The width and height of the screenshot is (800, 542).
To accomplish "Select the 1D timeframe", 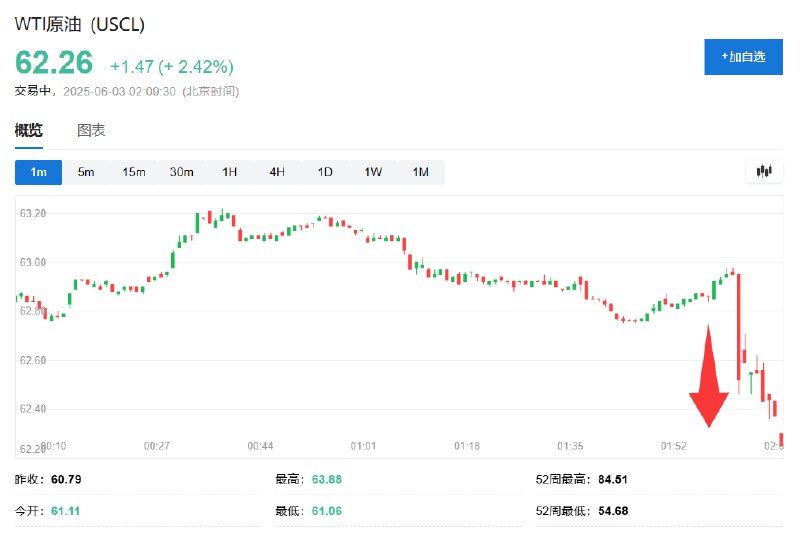I will 325,172.
